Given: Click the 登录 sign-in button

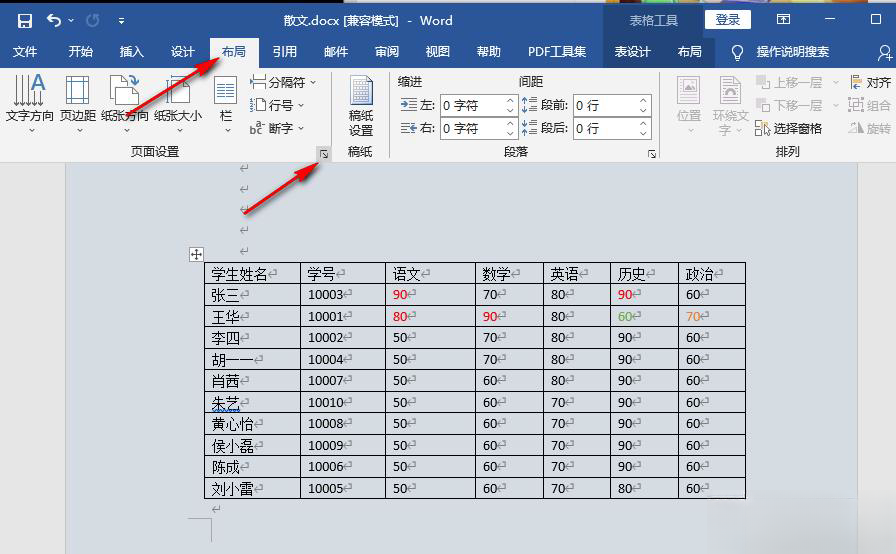Looking at the screenshot, I should coord(727,20).
